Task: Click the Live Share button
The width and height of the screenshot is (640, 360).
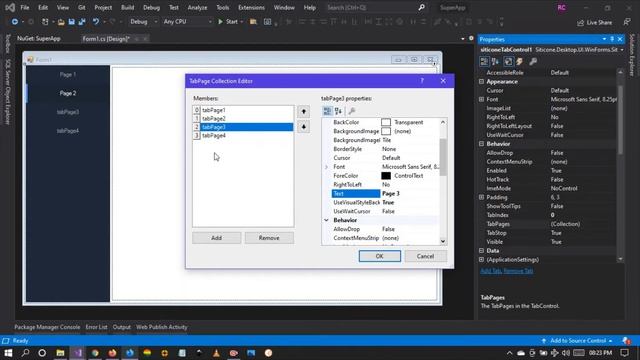Action: click(x=594, y=22)
